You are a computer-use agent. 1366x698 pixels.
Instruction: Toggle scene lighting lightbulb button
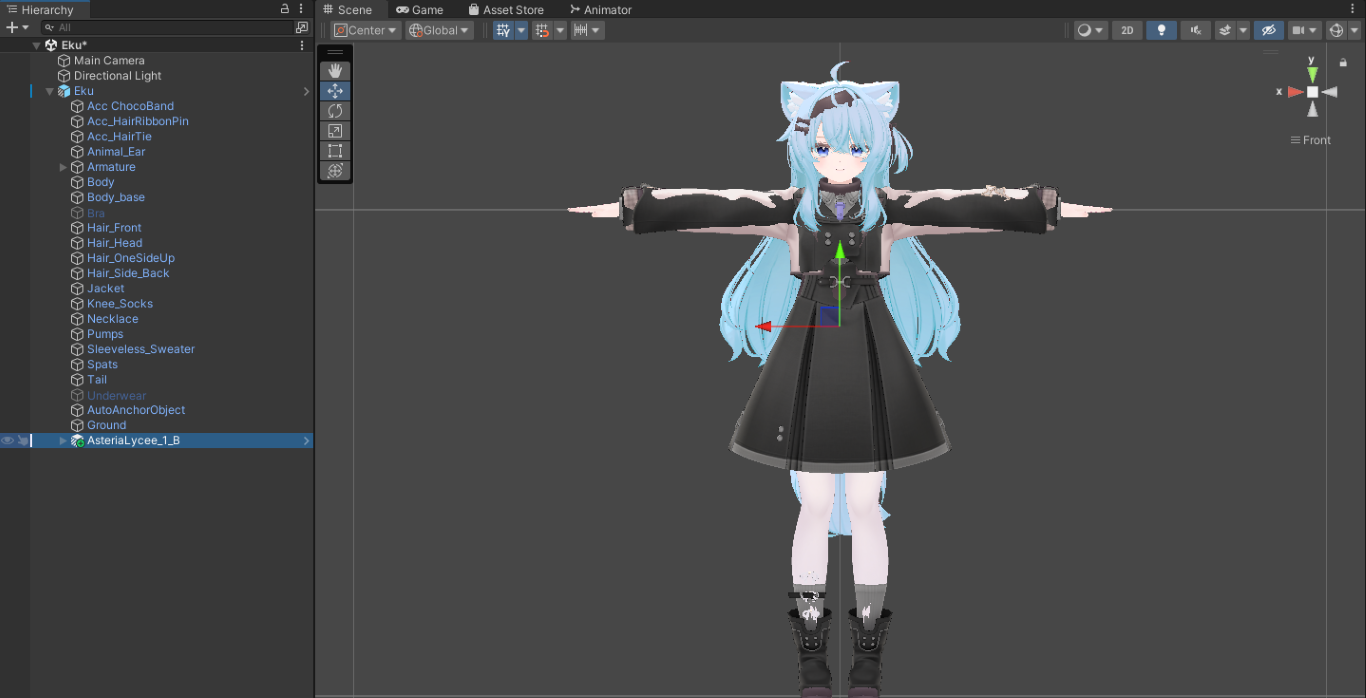[1160, 31]
